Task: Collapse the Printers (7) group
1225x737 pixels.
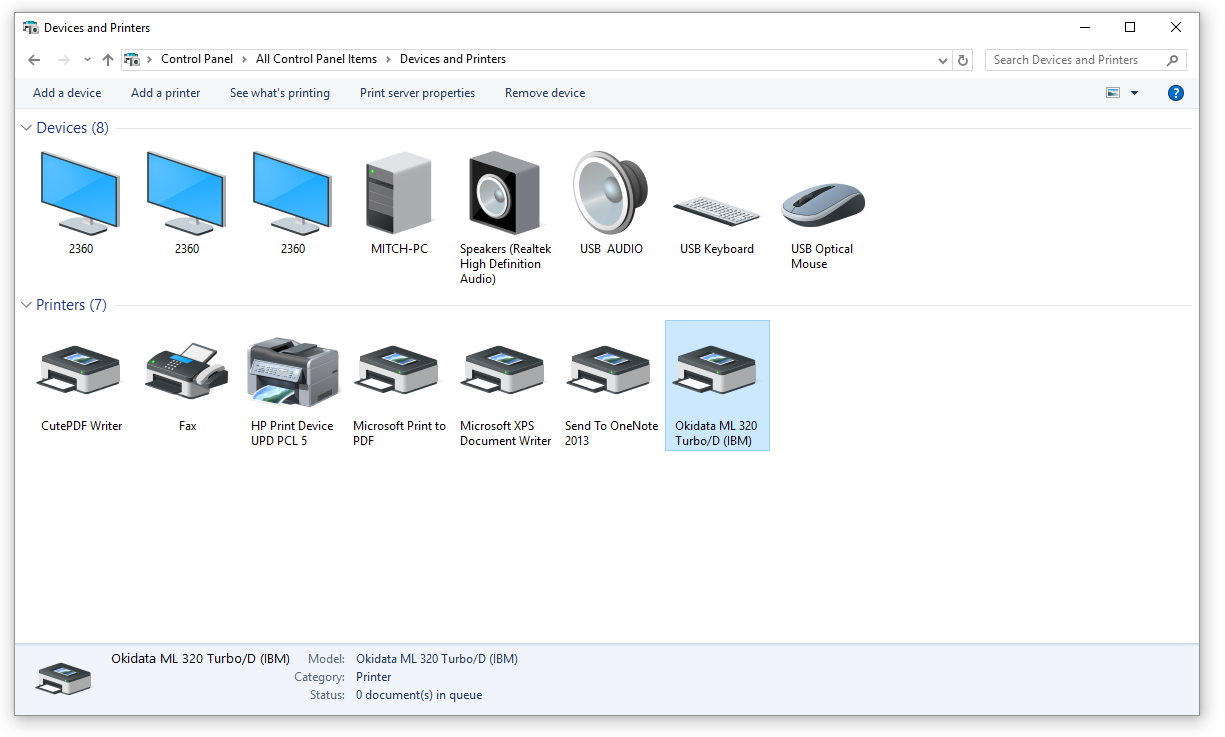Action: click(26, 305)
